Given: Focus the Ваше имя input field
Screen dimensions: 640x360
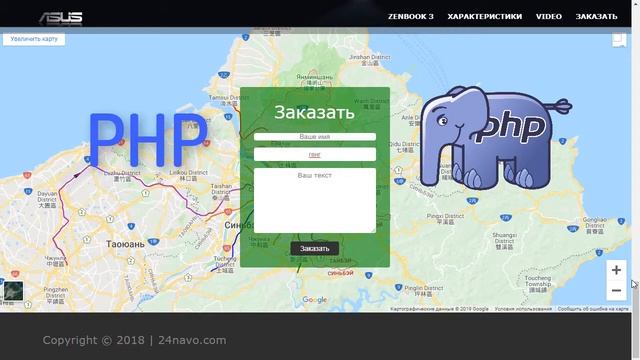Looking at the screenshot, I should [x=315, y=137].
